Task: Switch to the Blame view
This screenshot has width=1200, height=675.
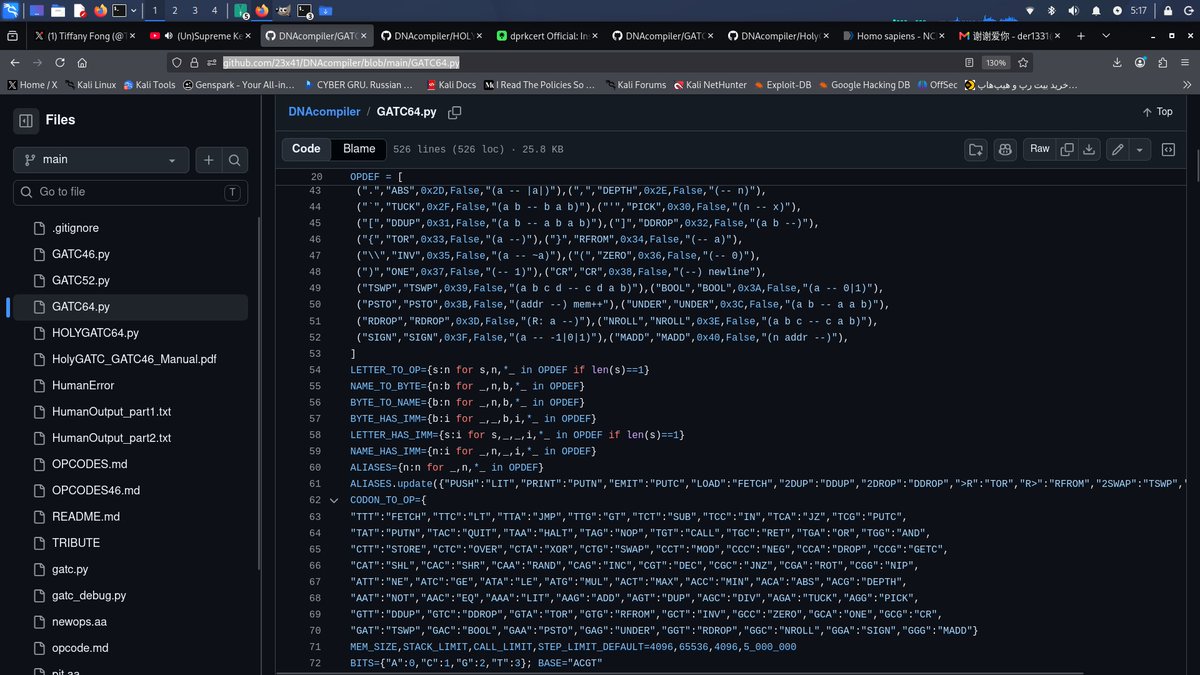Action: (359, 149)
